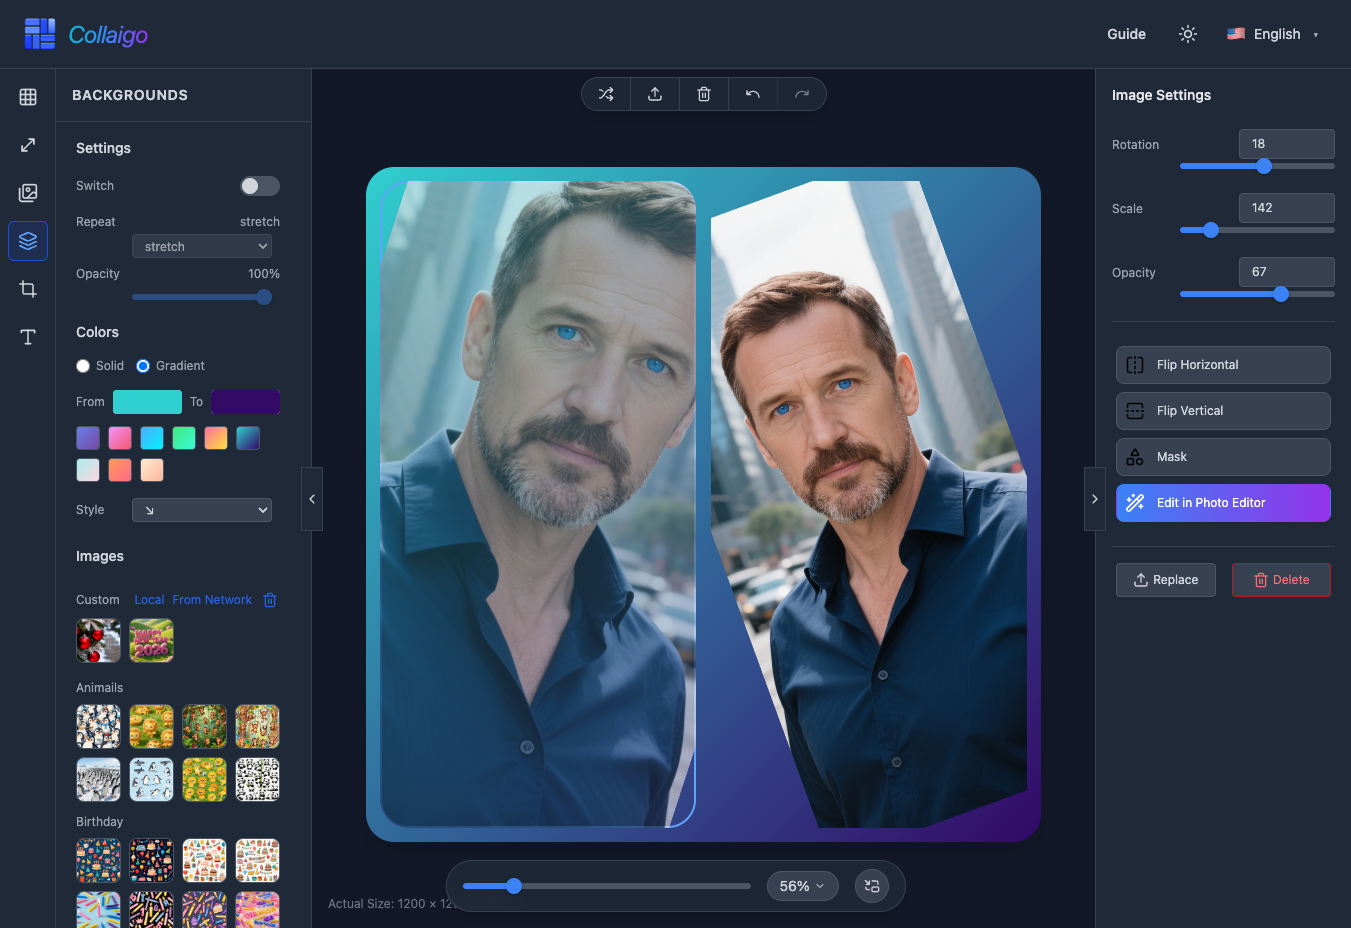Click the Opacity value field showing 67
1351x928 pixels.
pos(1286,272)
